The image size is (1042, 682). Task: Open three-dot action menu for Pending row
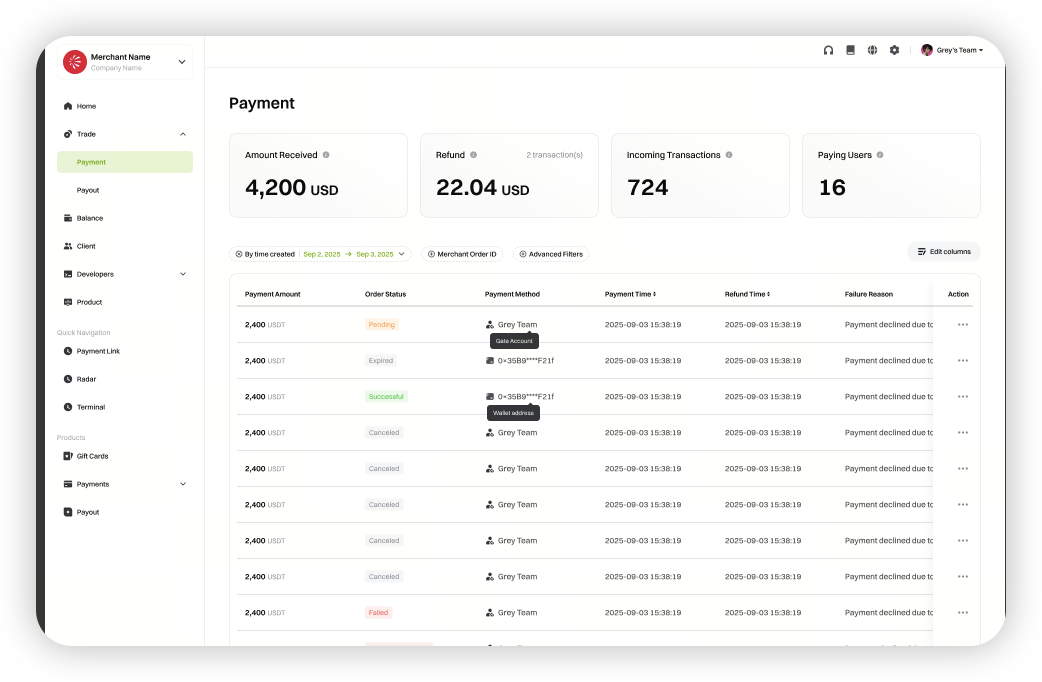pos(962,325)
